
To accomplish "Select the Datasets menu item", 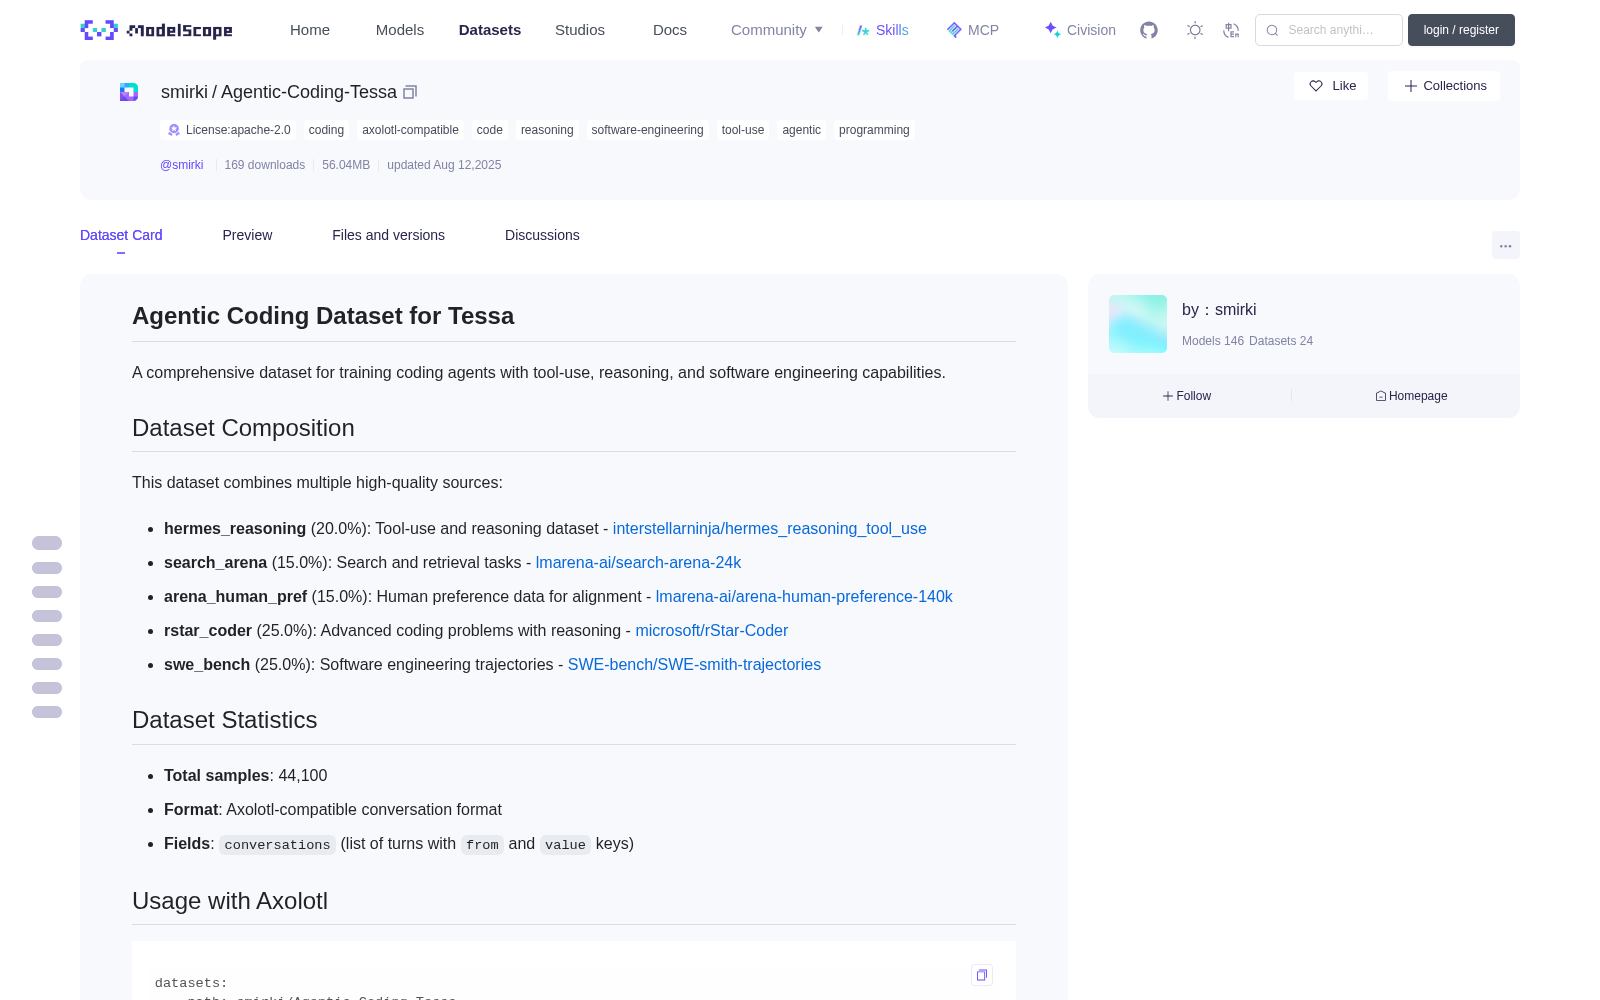I will click(x=490, y=30).
